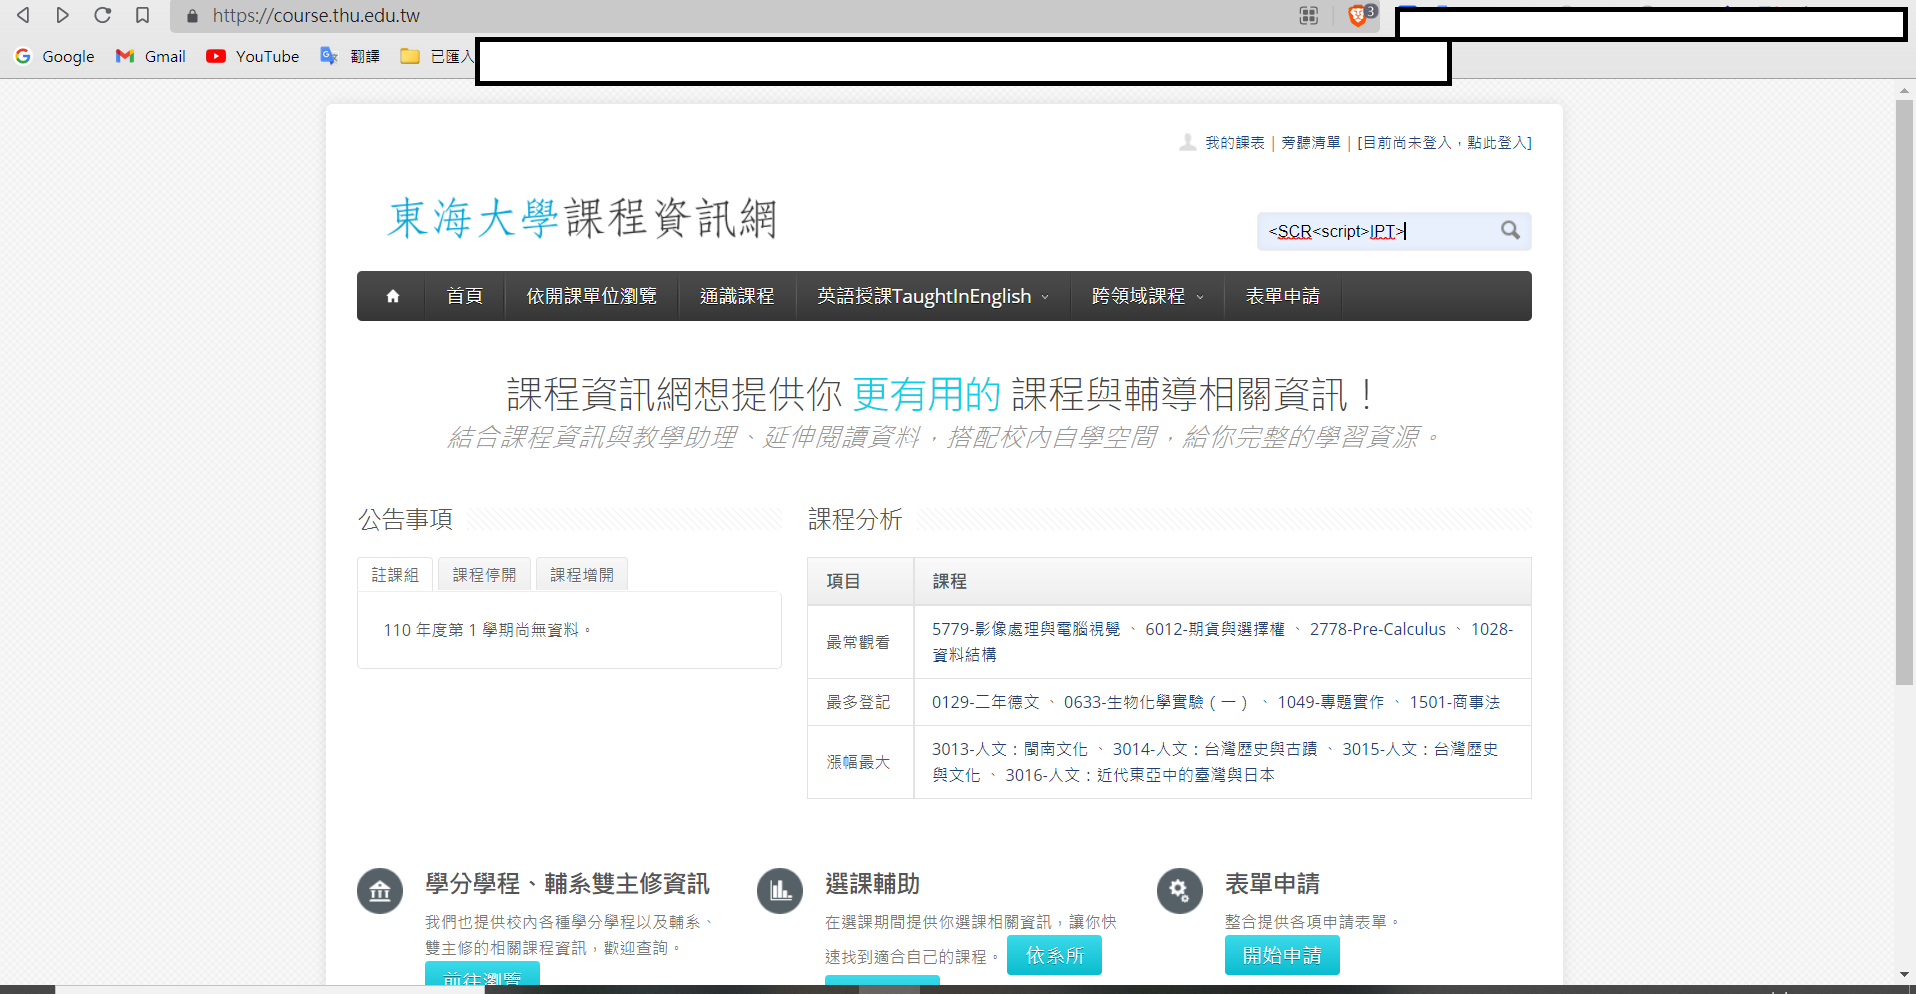1916x994 pixels.
Task: Open 依開課單位瀏覽 in the navigation menu
Action: [x=591, y=296]
